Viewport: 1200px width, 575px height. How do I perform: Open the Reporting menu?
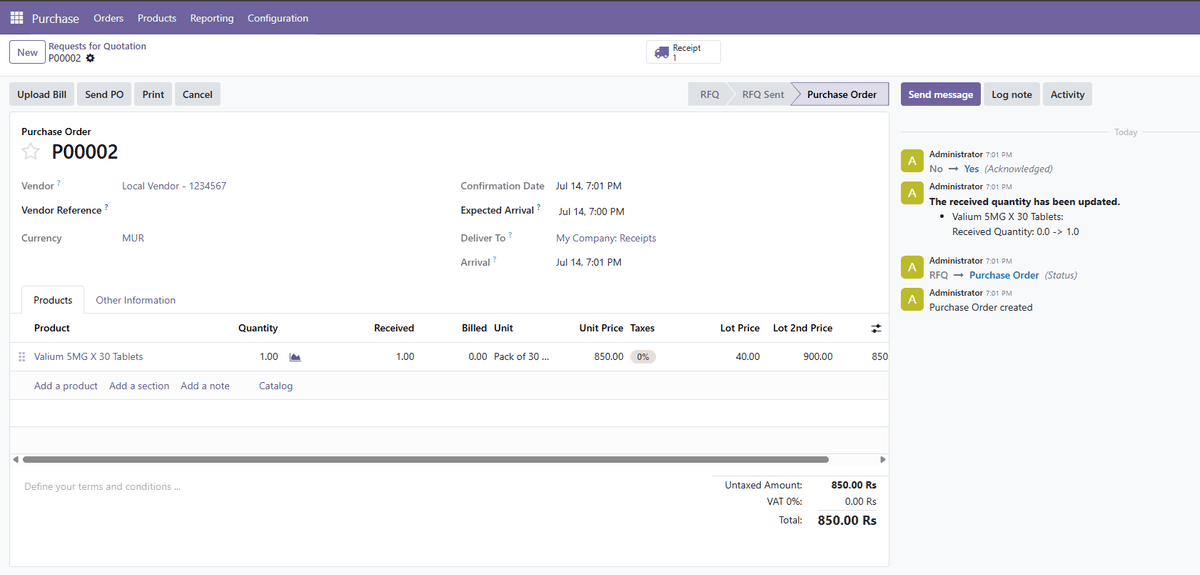[212, 18]
